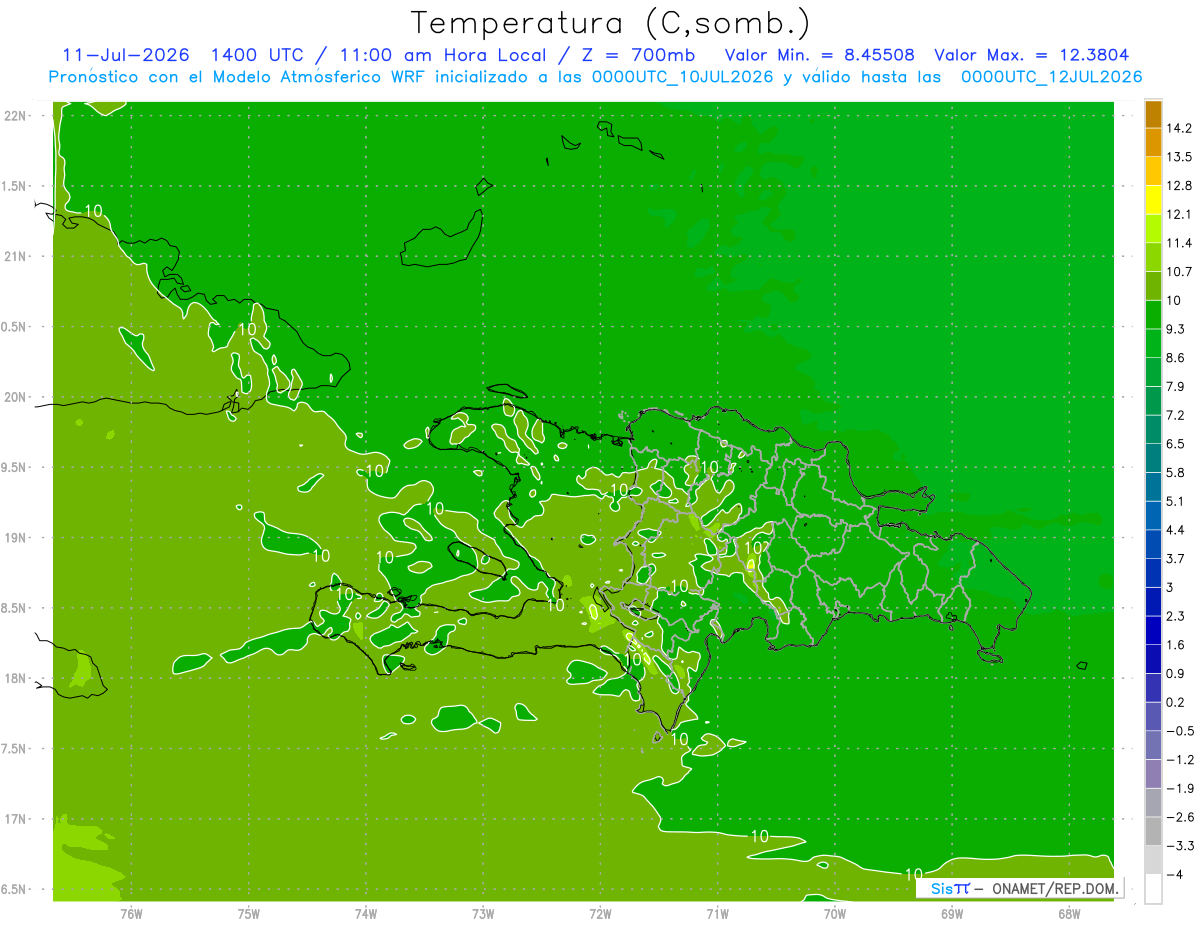Click the 17N latitude label
This screenshot has width=1200, height=927.
[15, 819]
